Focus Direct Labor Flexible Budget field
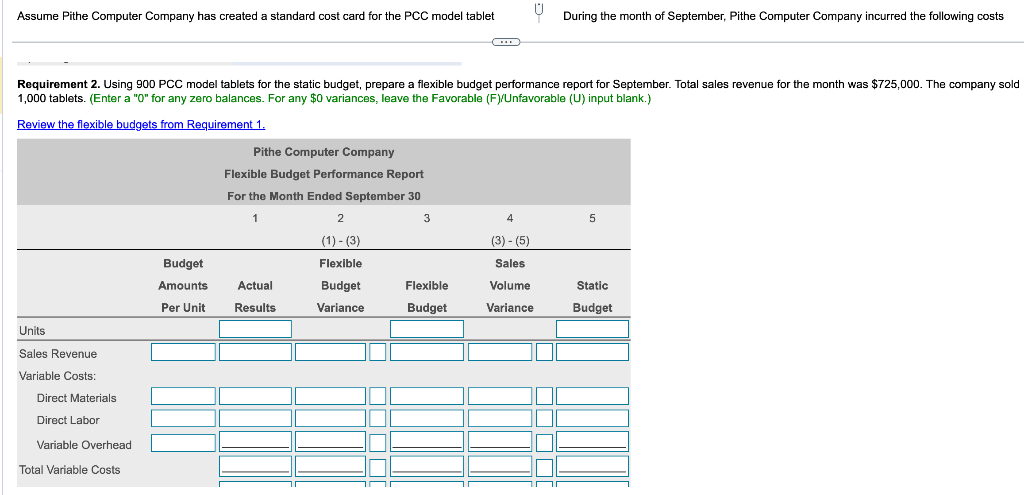 click(427, 418)
